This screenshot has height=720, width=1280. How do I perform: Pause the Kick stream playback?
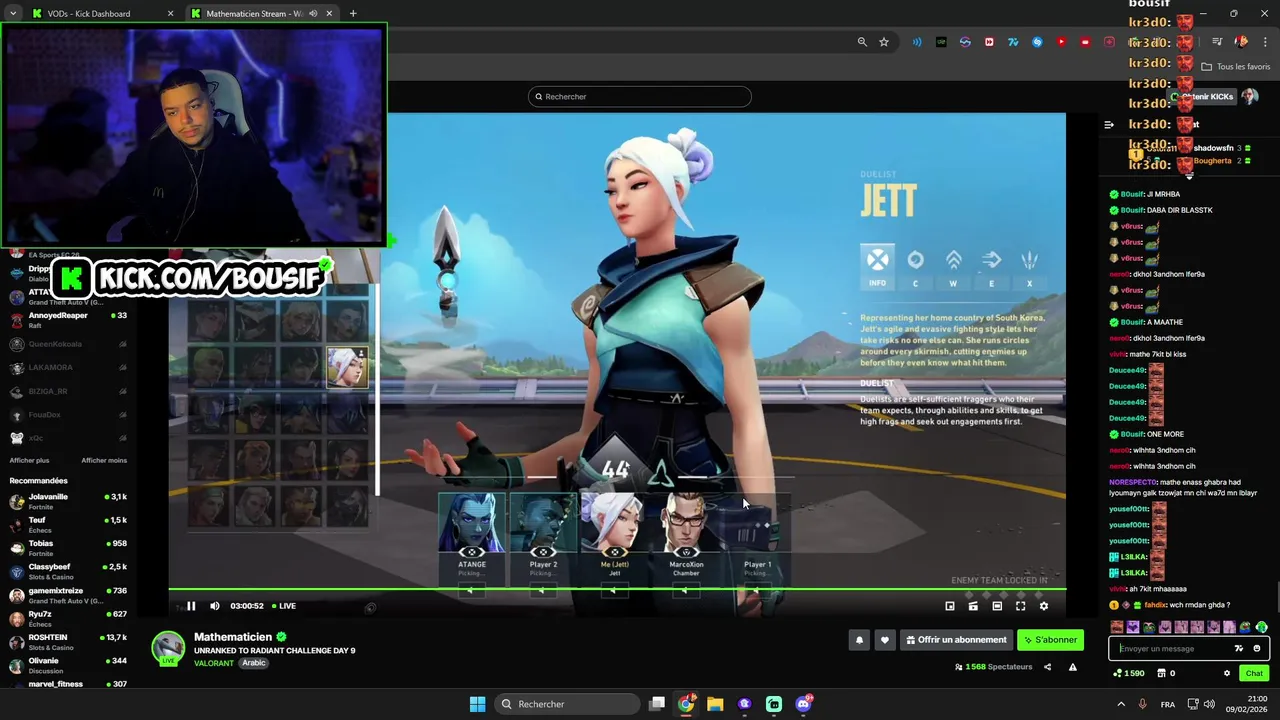point(191,606)
